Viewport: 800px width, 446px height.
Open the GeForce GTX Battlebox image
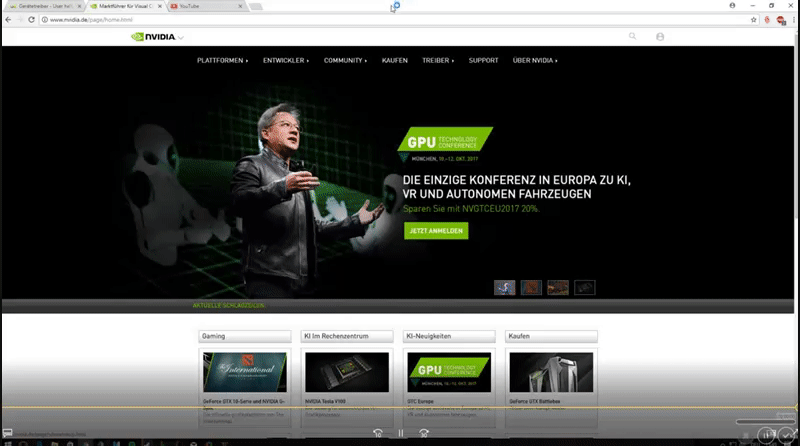pyautogui.click(x=551, y=372)
